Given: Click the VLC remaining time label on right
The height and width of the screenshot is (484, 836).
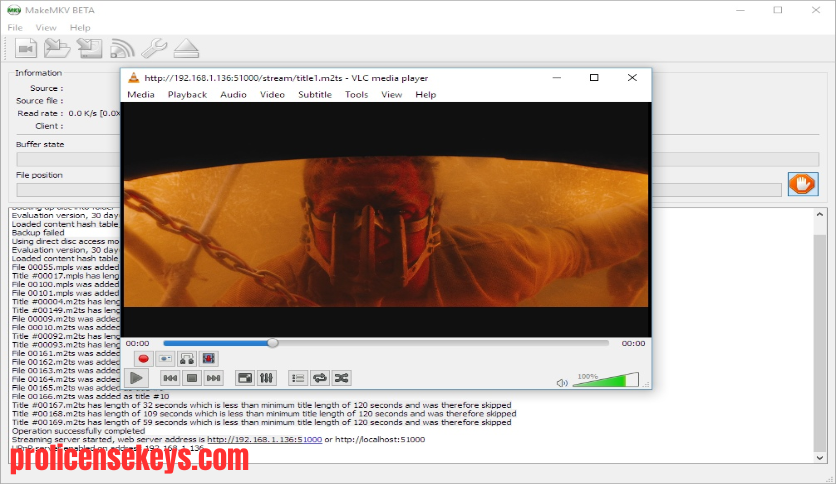Looking at the screenshot, I should tap(633, 343).
